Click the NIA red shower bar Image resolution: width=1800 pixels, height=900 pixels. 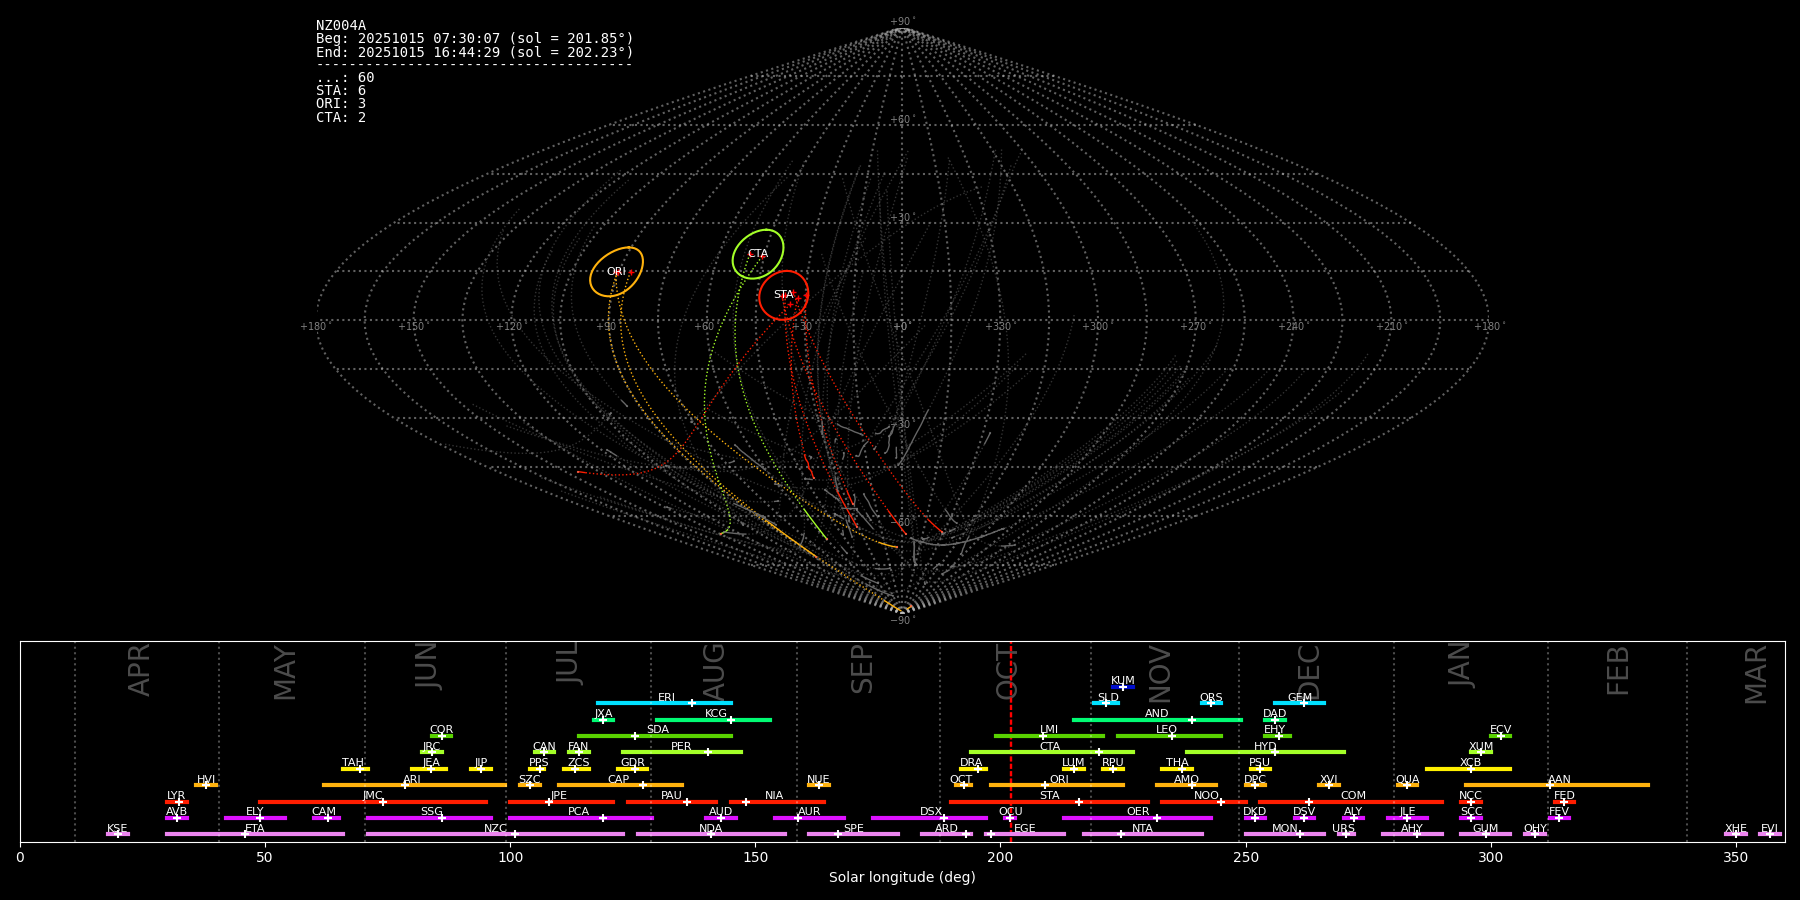(777, 801)
